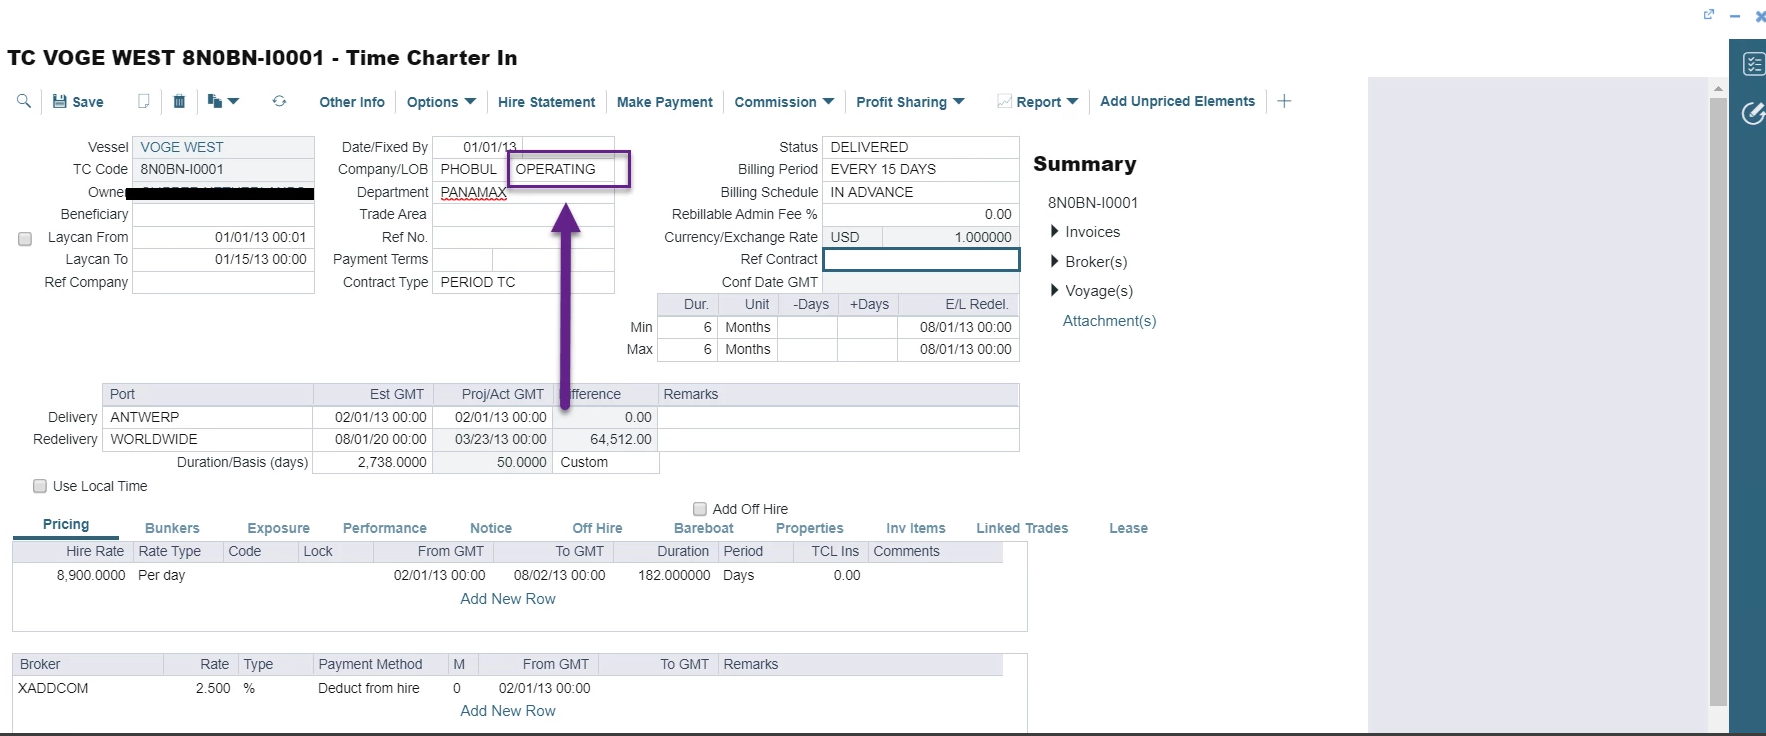Click the pencil edit icon in right sidebar
The width and height of the screenshot is (1766, 736).
[1753, 113]
